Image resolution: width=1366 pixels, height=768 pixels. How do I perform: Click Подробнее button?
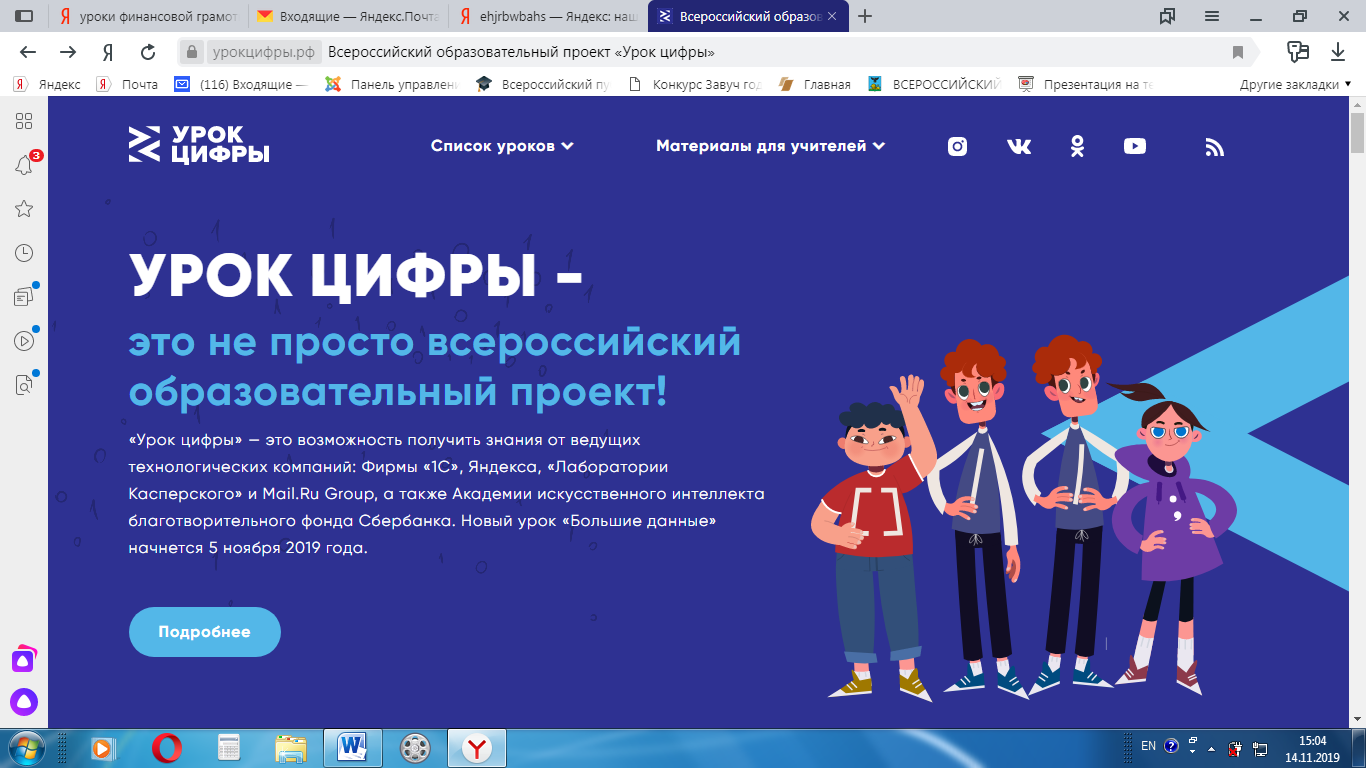205,632
